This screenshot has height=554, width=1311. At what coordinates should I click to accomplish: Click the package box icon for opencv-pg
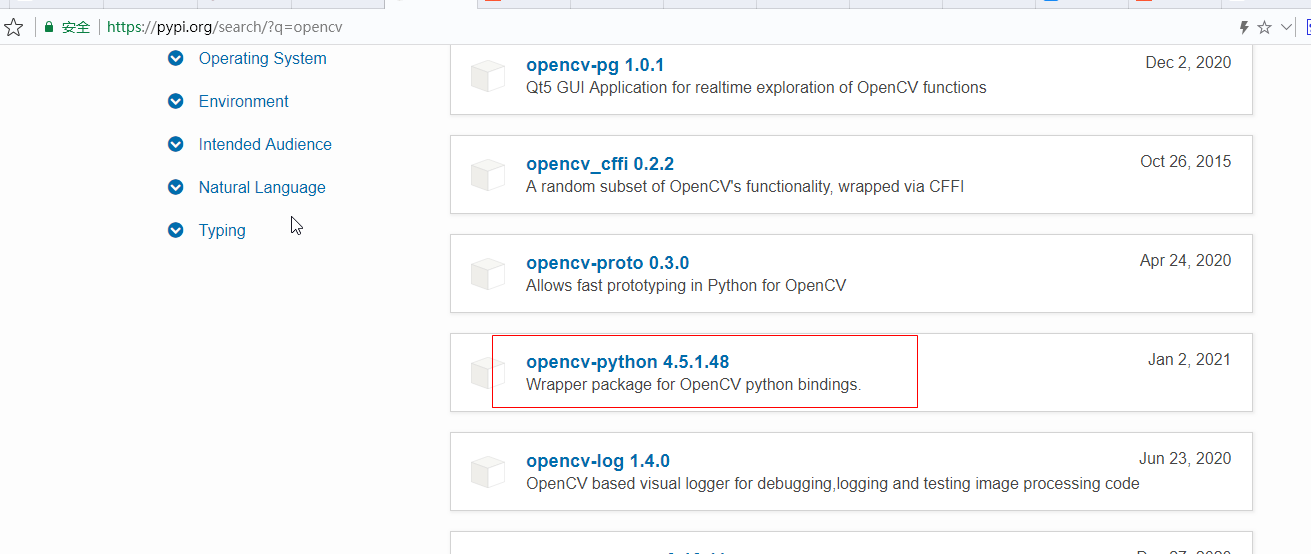point(488,76)
